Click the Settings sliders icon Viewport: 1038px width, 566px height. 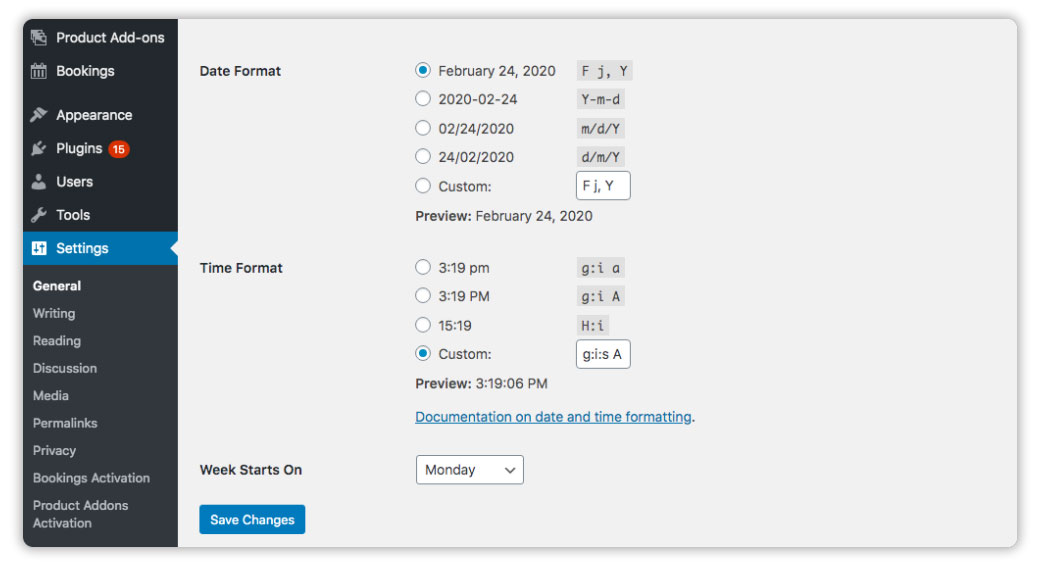point(39,248)
